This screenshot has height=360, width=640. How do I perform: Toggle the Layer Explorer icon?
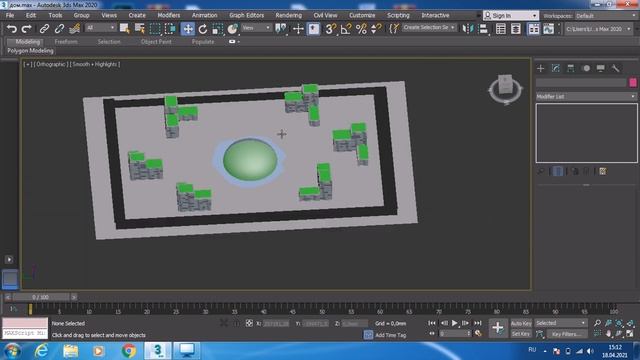pyautogui.click(x=516, y=29)
